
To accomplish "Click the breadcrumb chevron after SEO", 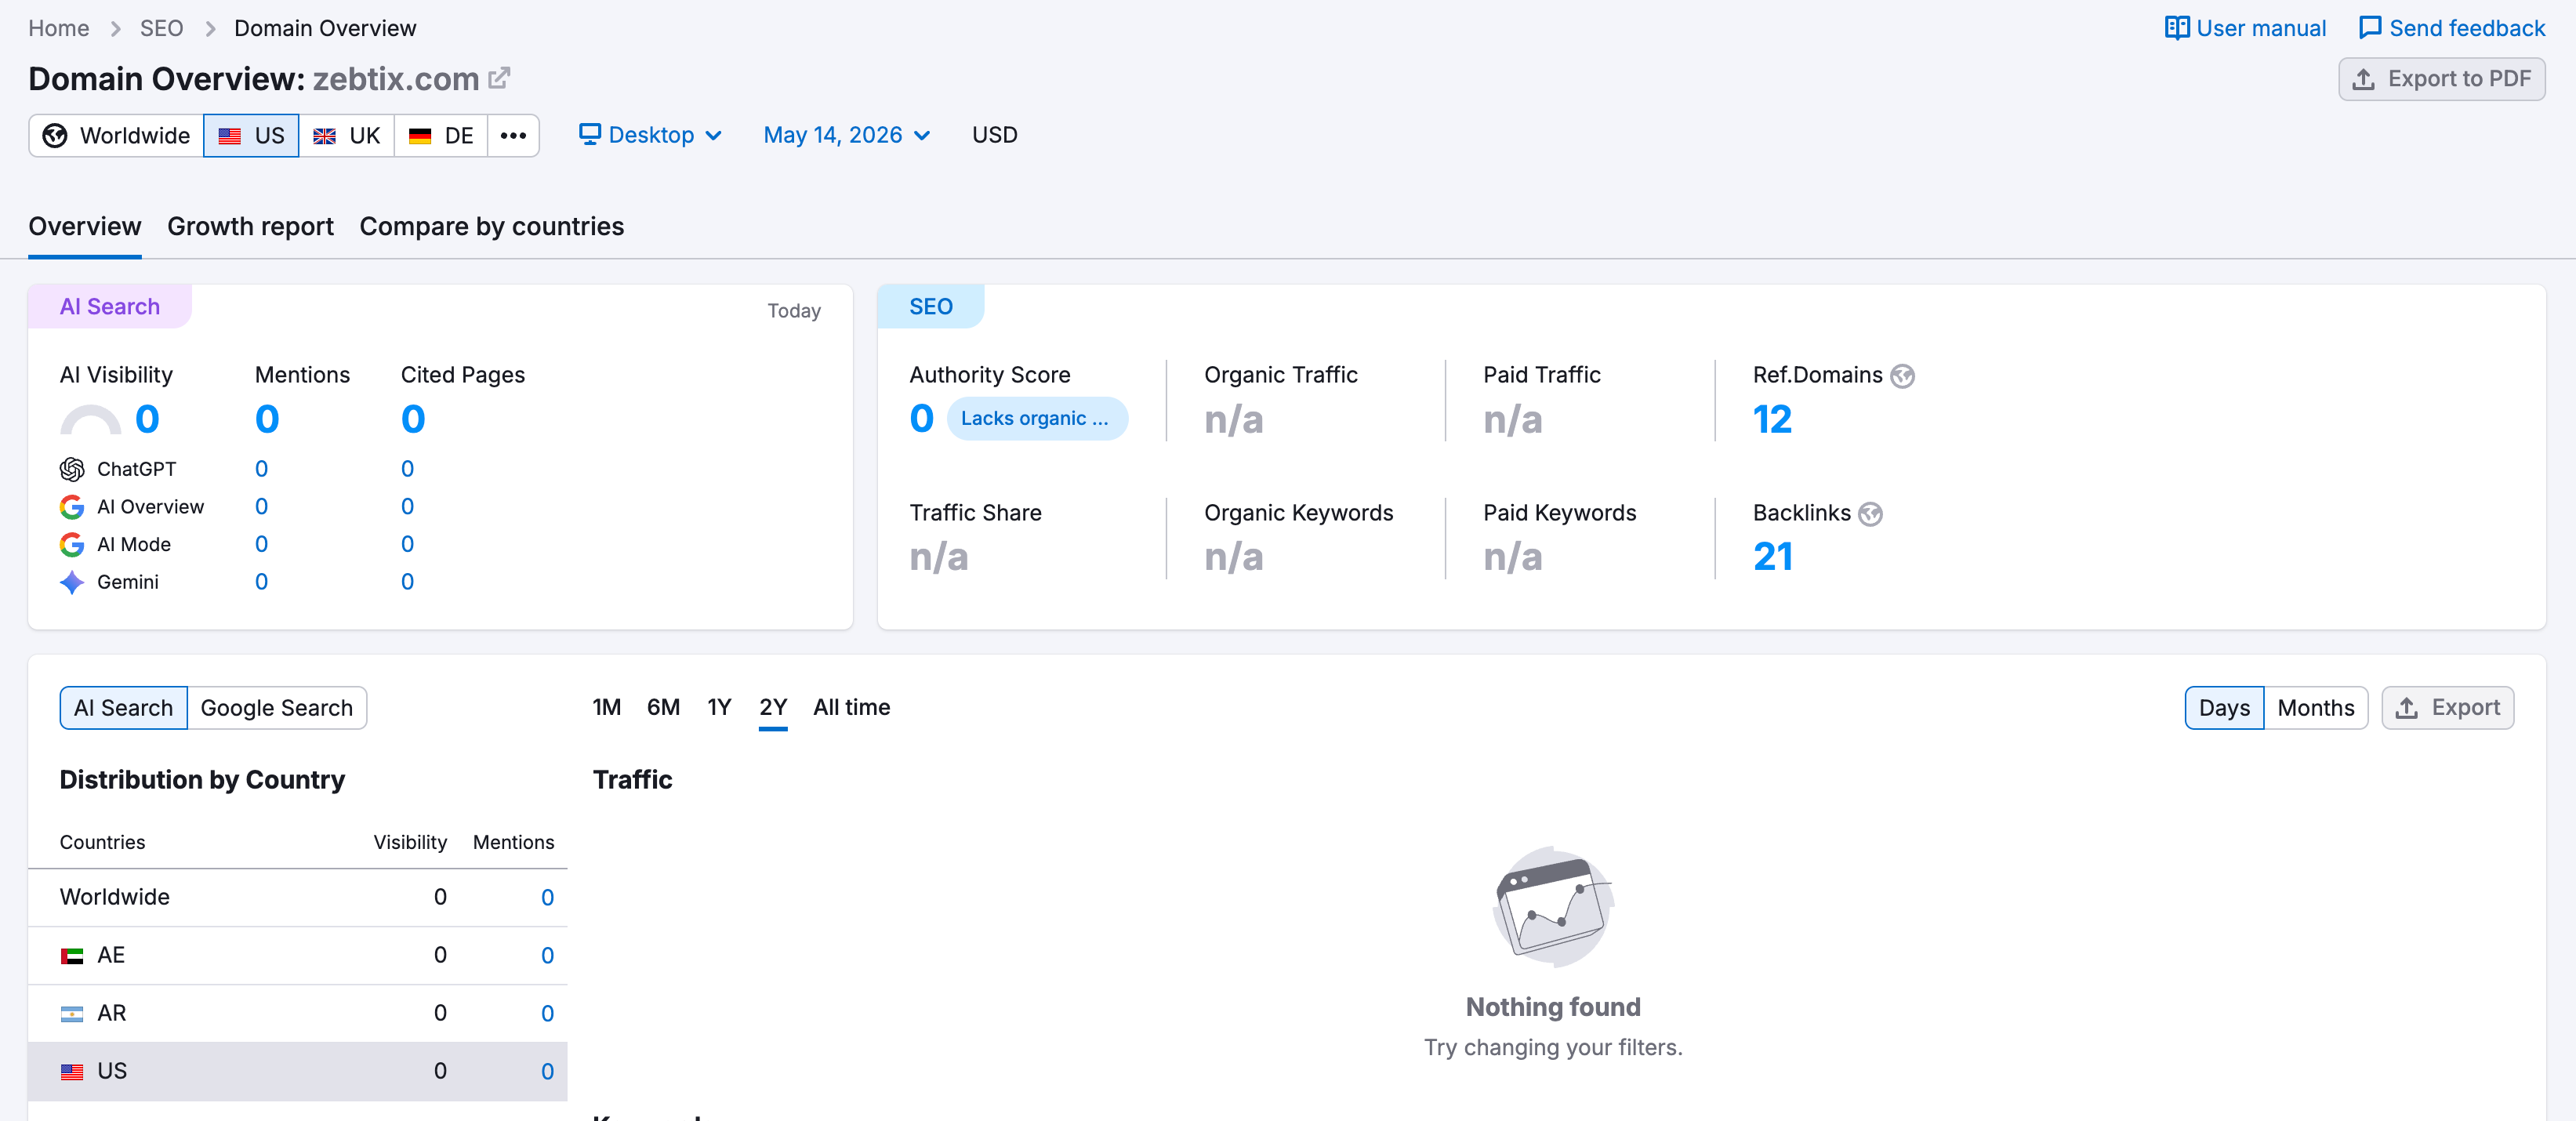I will (210, 28).
